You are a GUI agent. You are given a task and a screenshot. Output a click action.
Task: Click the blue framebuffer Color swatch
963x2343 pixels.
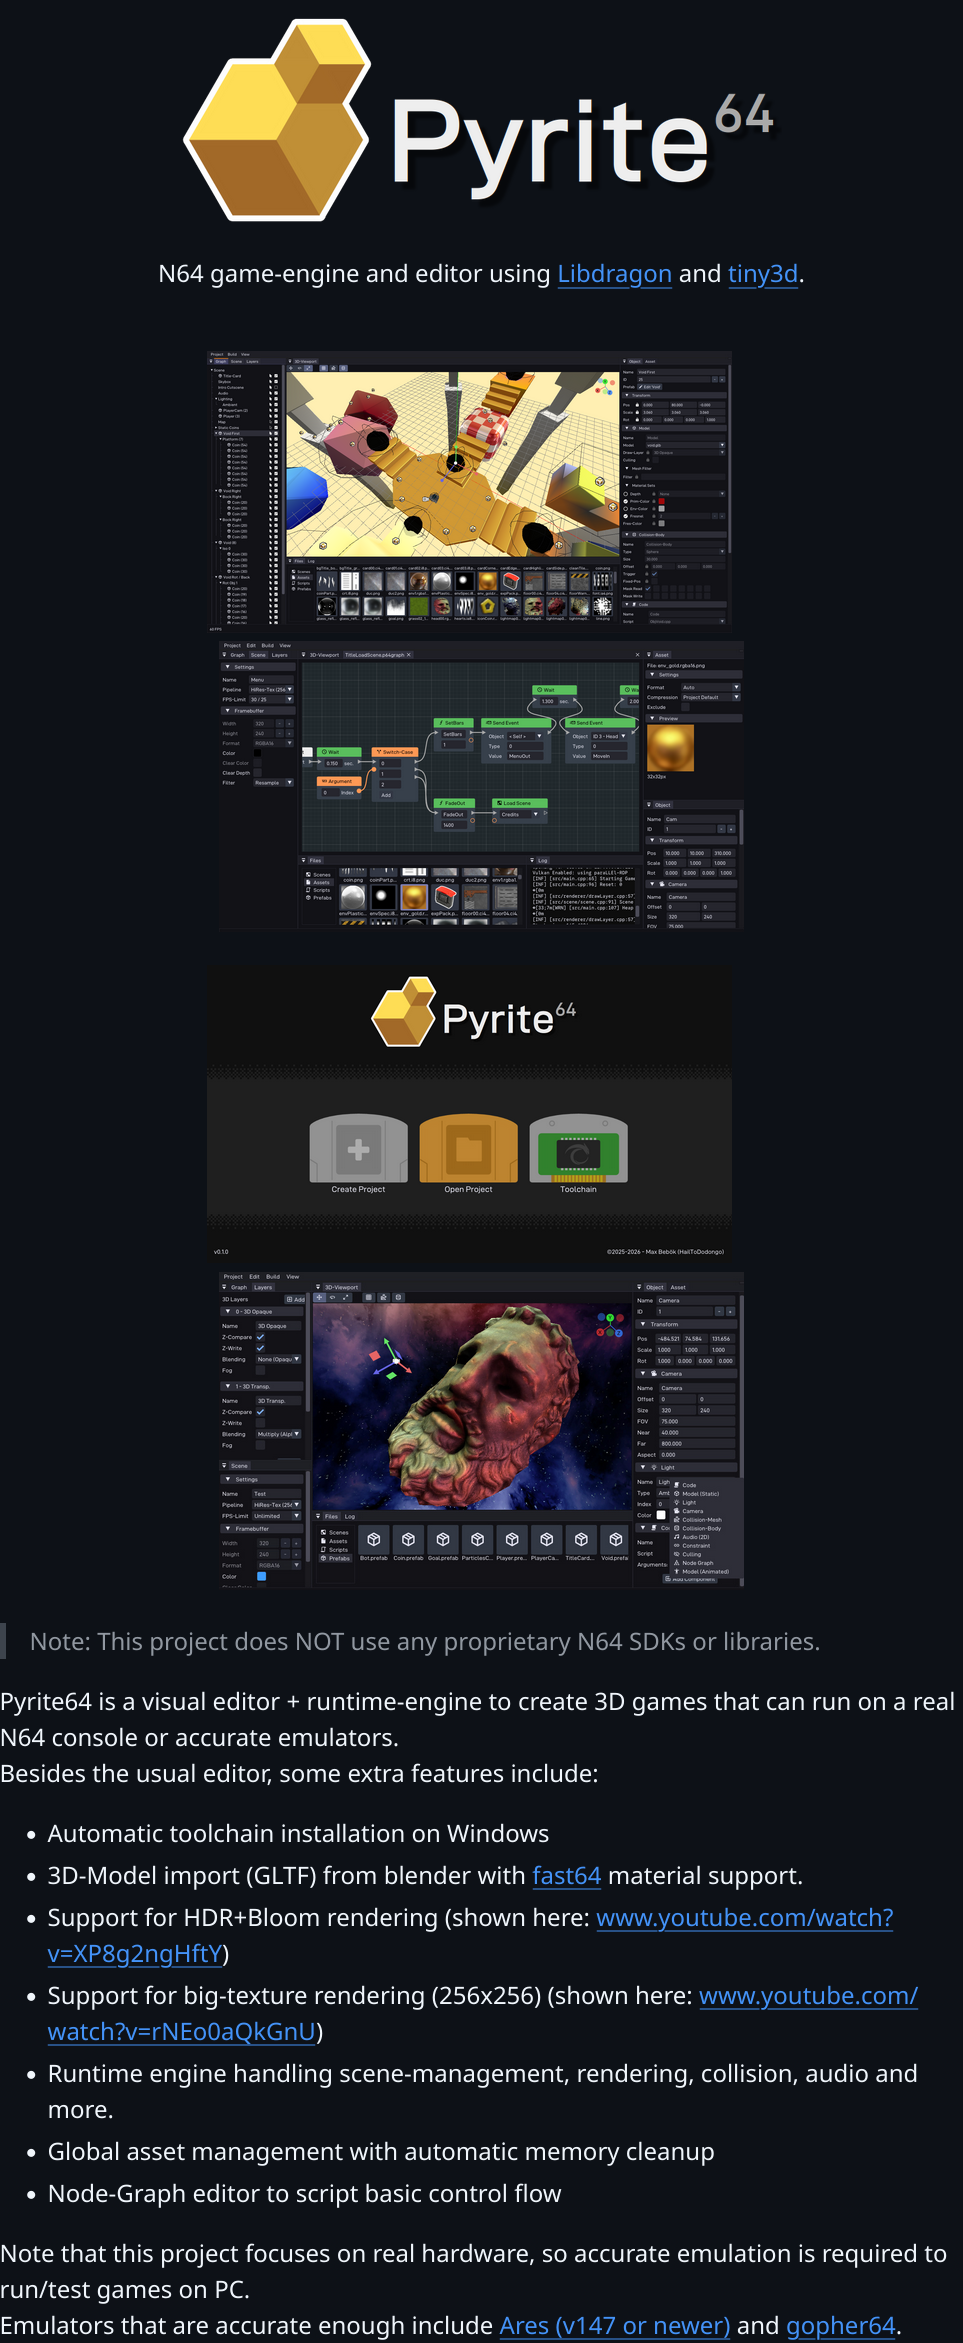click(x=262, y=1576)
